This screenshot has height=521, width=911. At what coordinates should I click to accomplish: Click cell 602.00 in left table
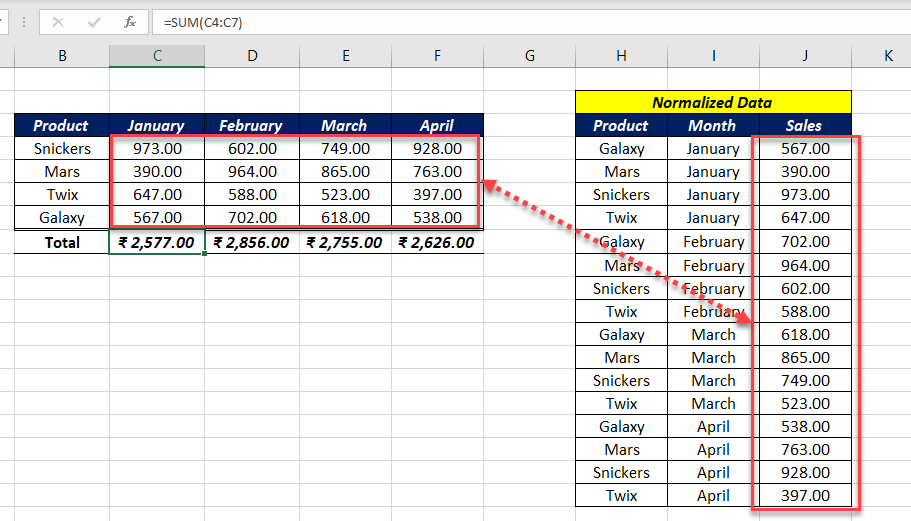coord(252,149)
